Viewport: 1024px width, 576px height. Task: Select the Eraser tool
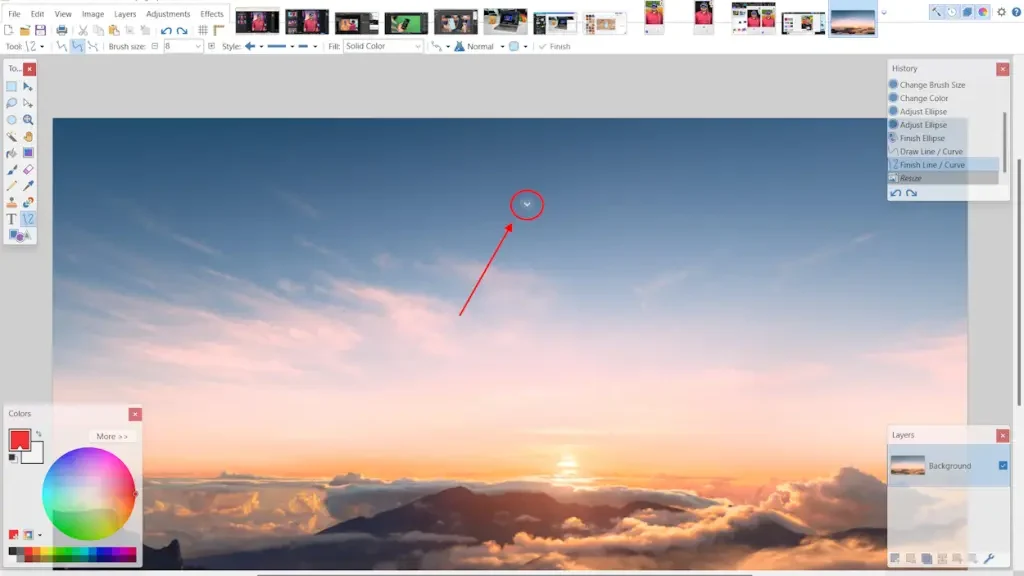coord(28,170)
